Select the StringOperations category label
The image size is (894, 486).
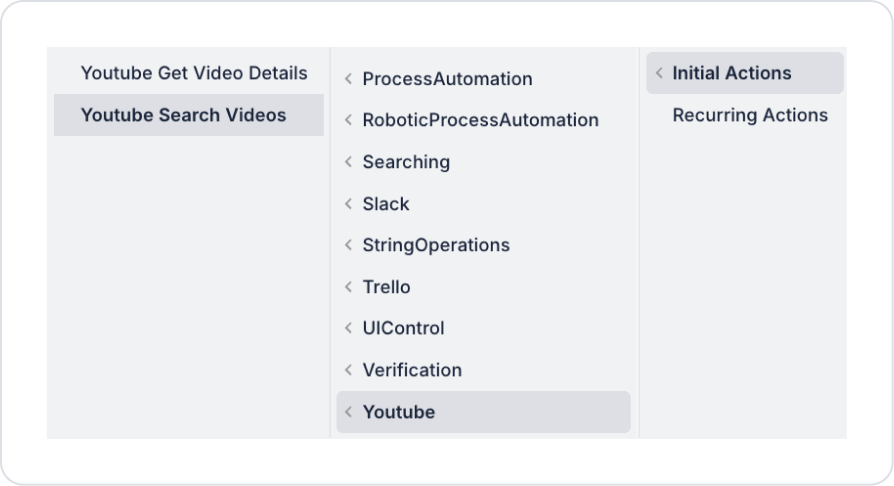pos(436,245)
